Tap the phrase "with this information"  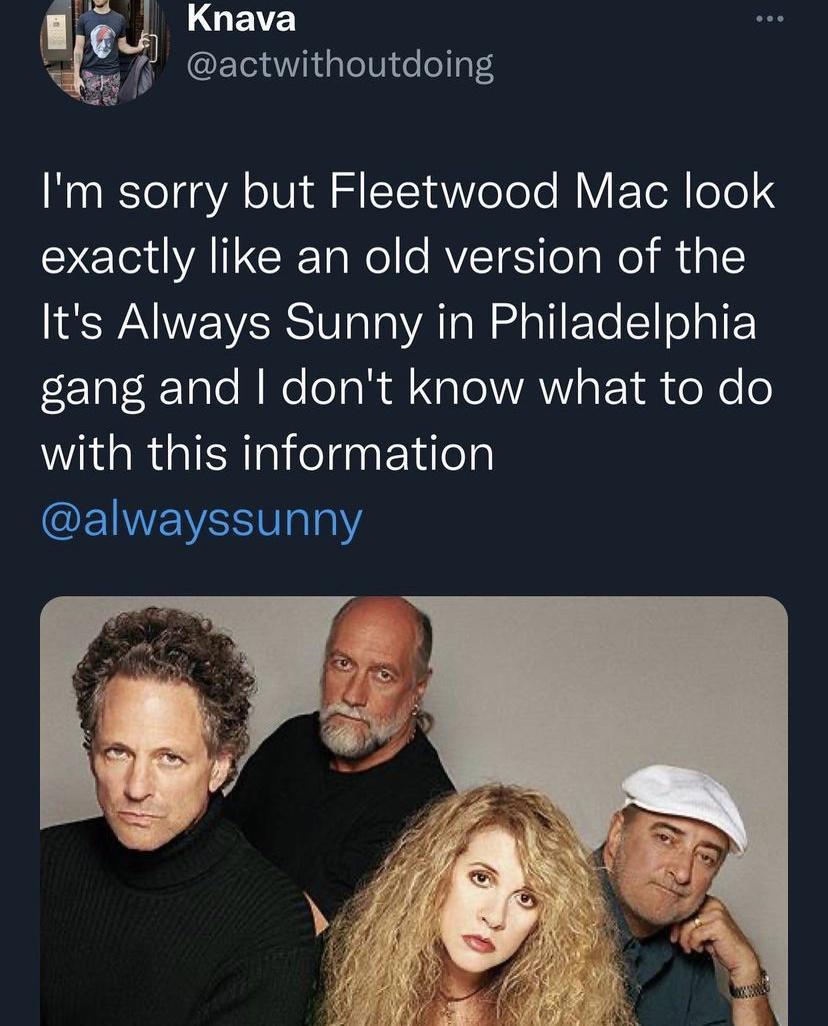[x=268, y=453]
